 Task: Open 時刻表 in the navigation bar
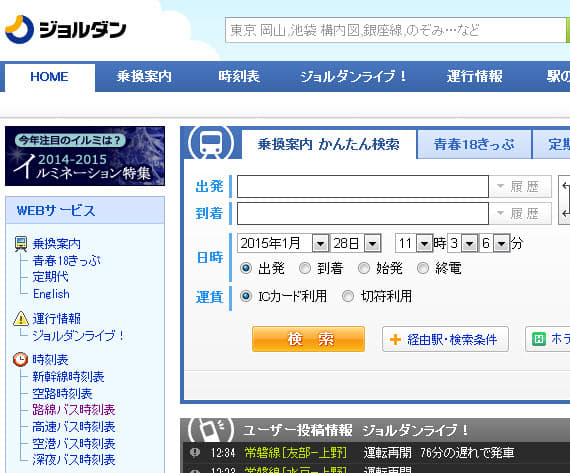click(x=239, y=77)
